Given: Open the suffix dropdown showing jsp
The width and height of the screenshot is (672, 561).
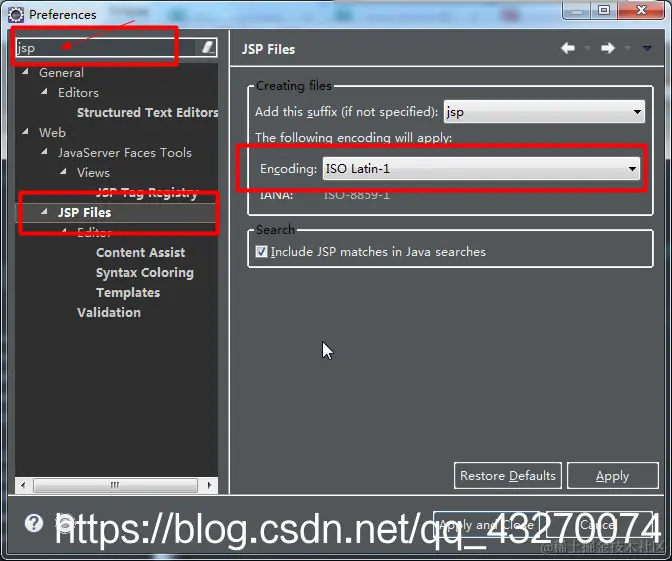Looking at the screenshot, I should (x=544, y=112).
